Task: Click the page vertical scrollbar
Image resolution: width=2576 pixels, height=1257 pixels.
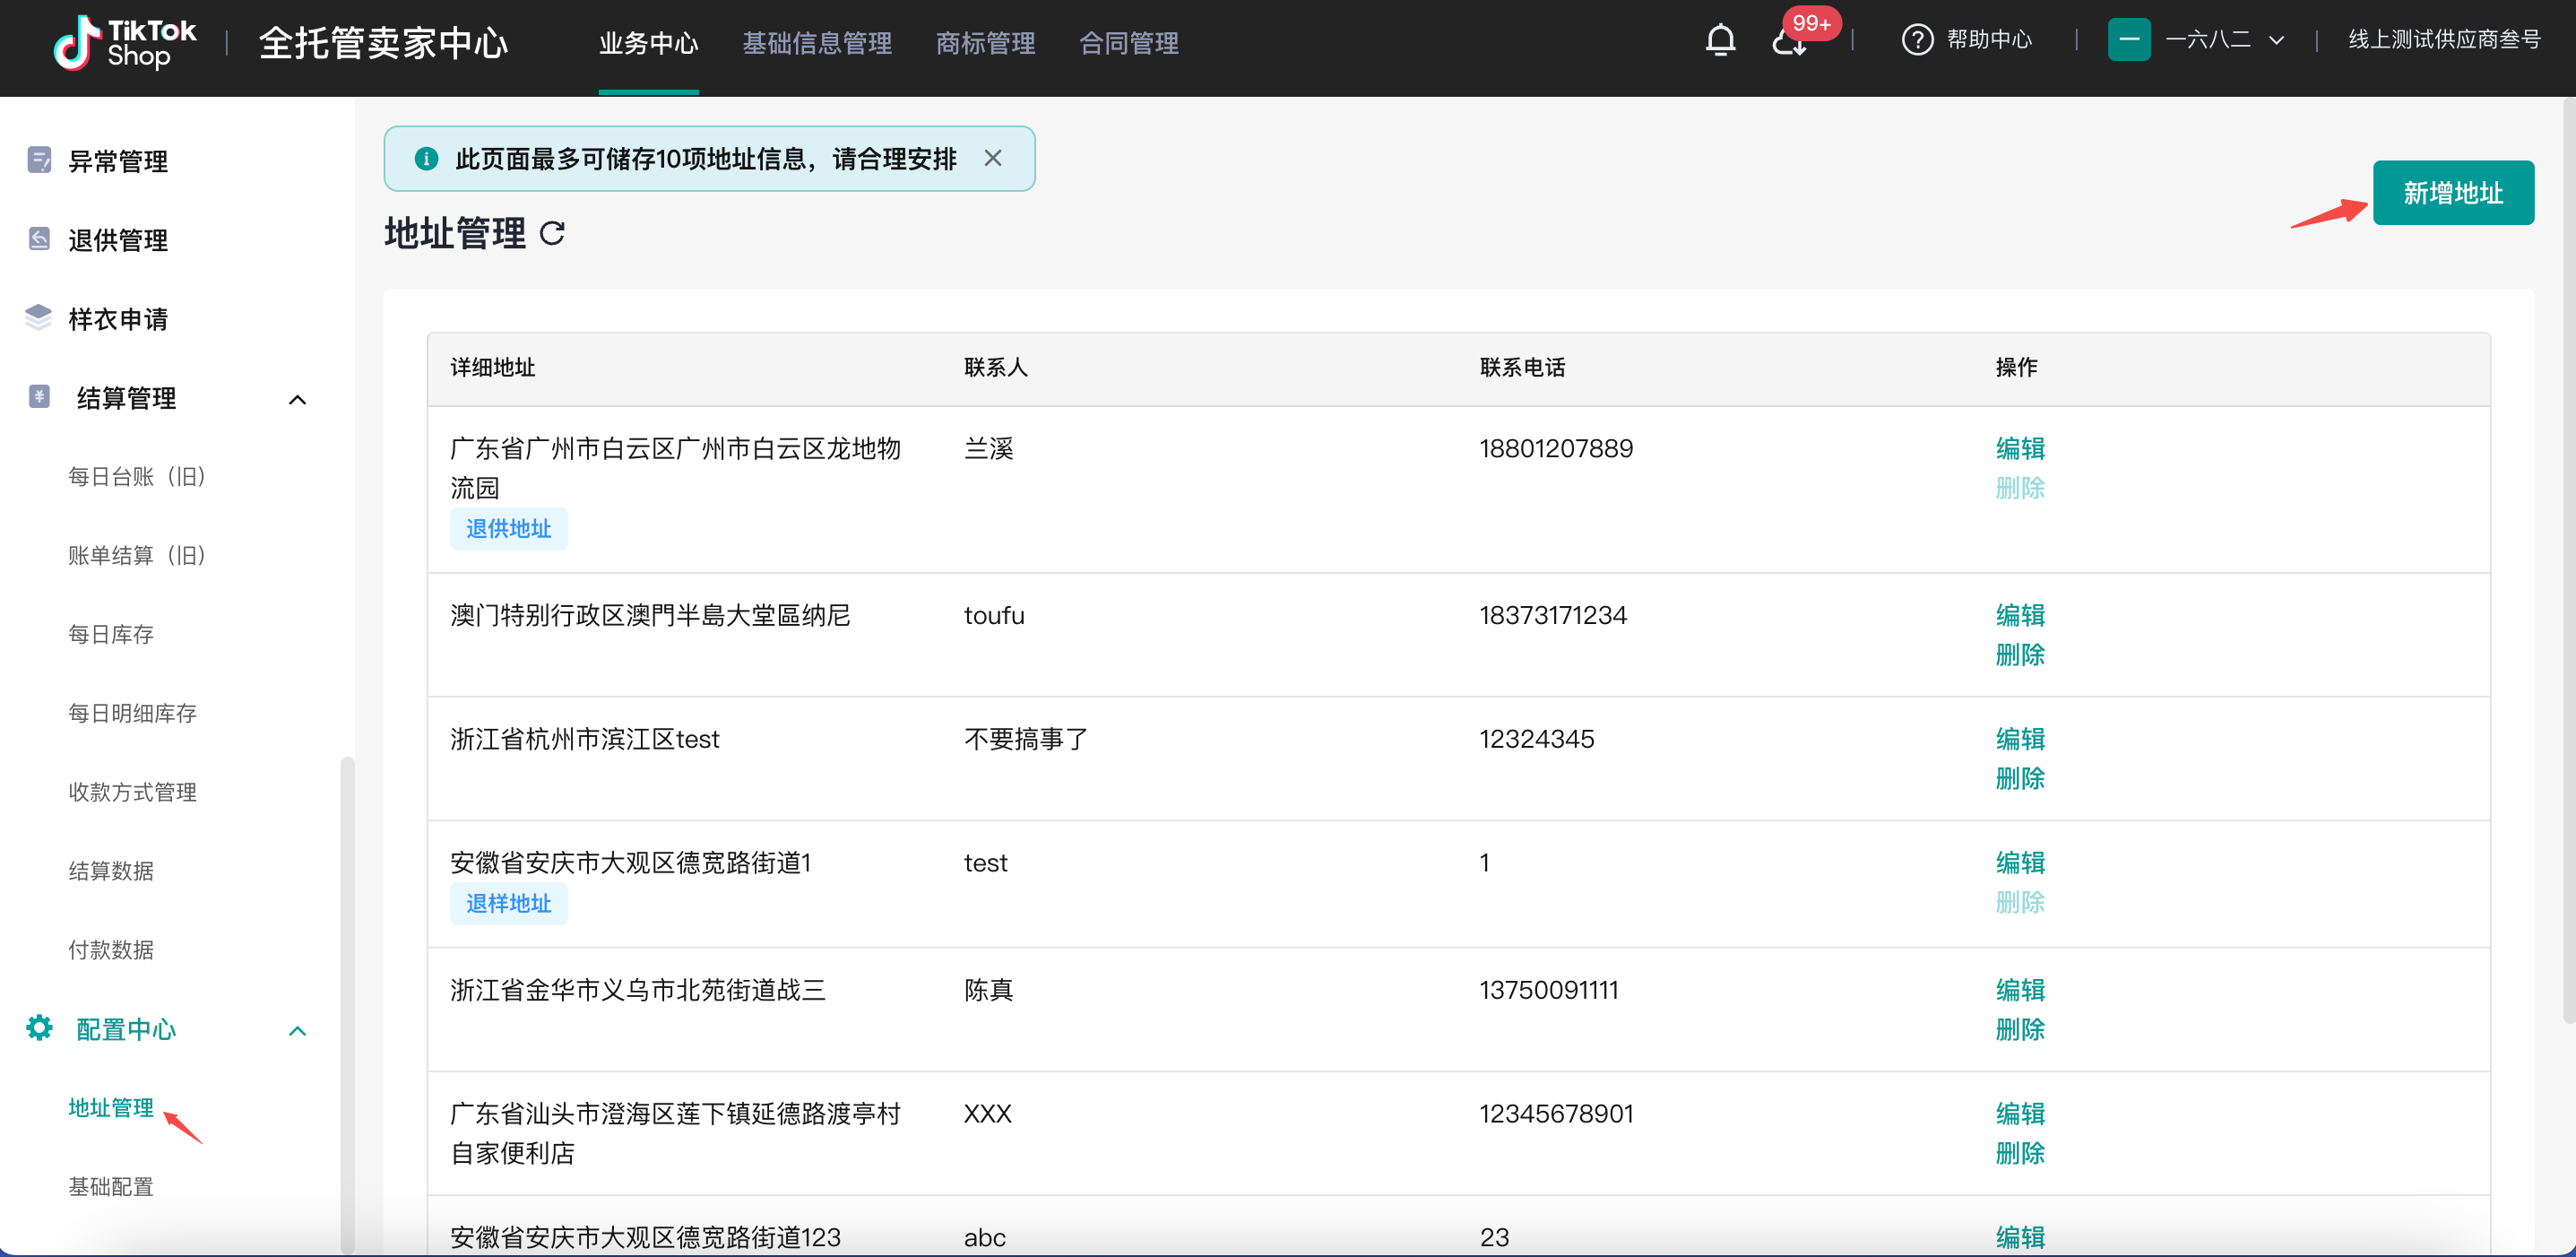Action: tap(2569, 560)
